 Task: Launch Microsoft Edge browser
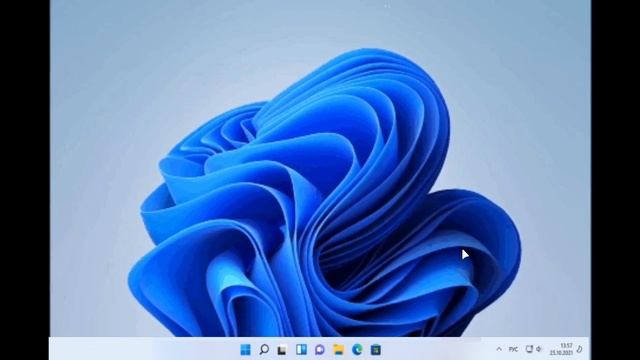(357, 349)
